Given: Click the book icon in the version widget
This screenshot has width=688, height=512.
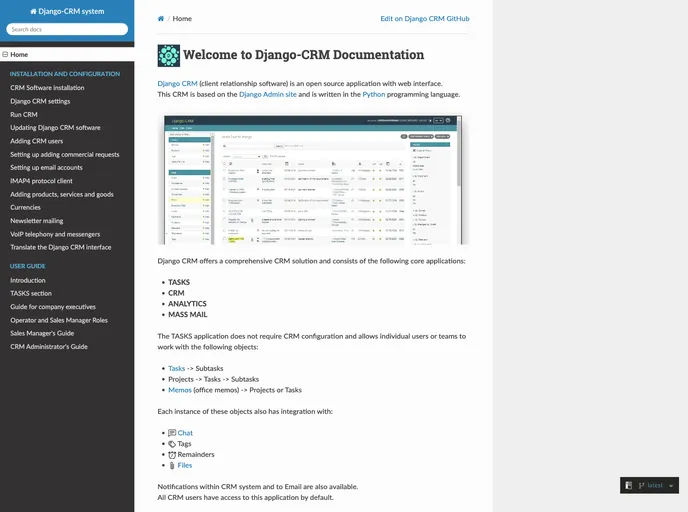Looking at the screenshot, I should [629, 485].
